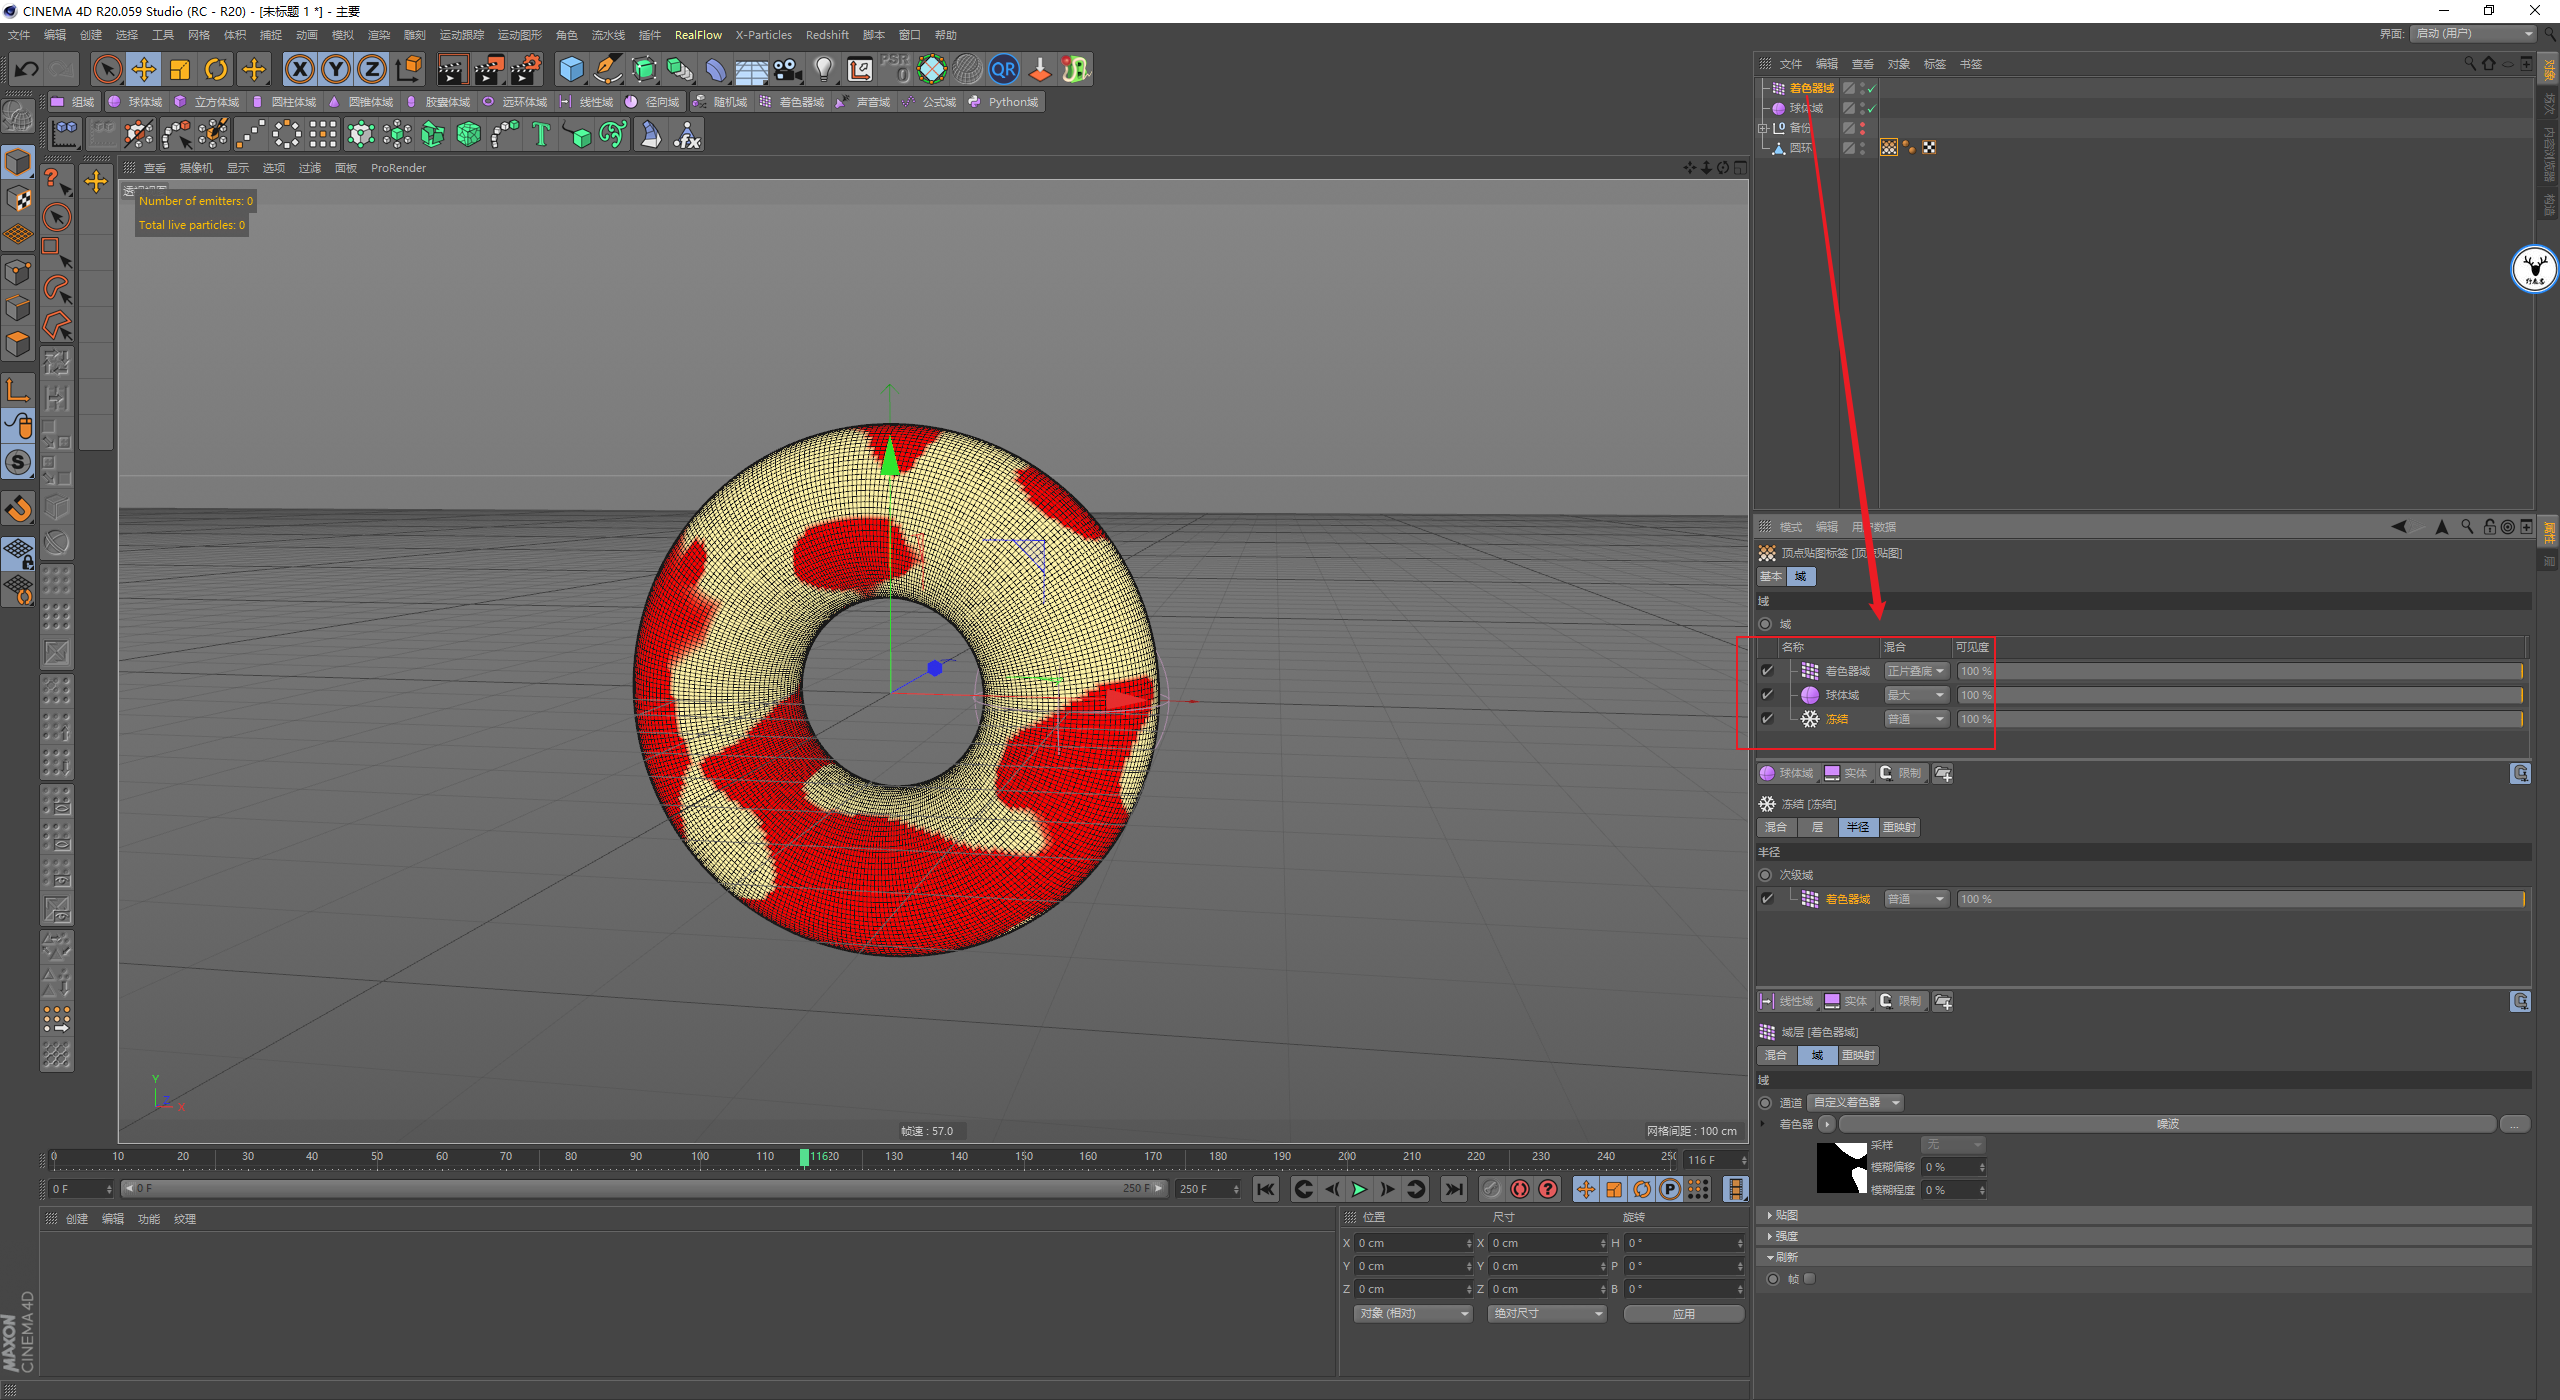Open the 自定义着色器 channel dropdown
This screenshot has height=1400, width=2560.
coord(1855,1103)
